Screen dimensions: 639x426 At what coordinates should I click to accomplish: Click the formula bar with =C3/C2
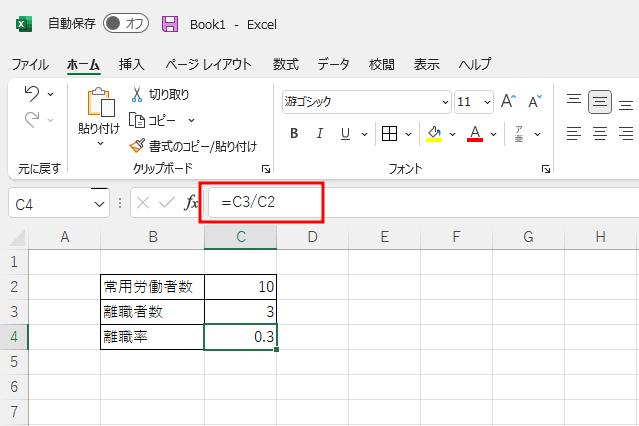(423, 202)
